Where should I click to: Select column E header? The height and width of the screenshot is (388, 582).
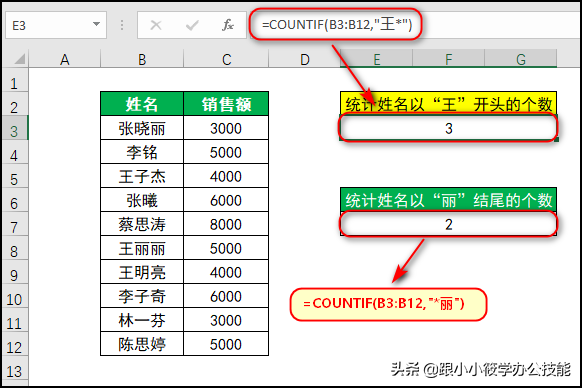coord(376,59)
